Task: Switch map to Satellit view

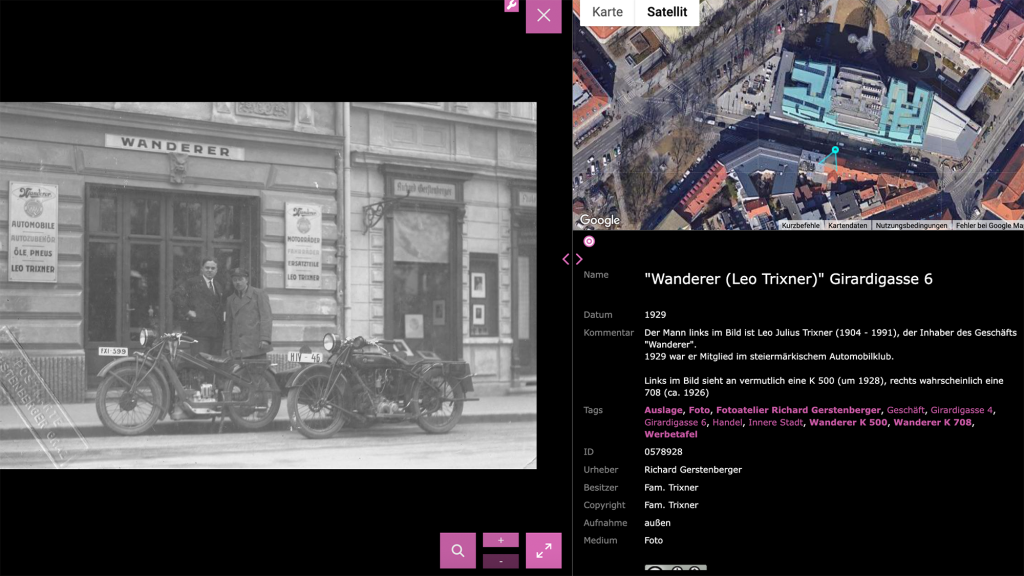Action: 667,12
